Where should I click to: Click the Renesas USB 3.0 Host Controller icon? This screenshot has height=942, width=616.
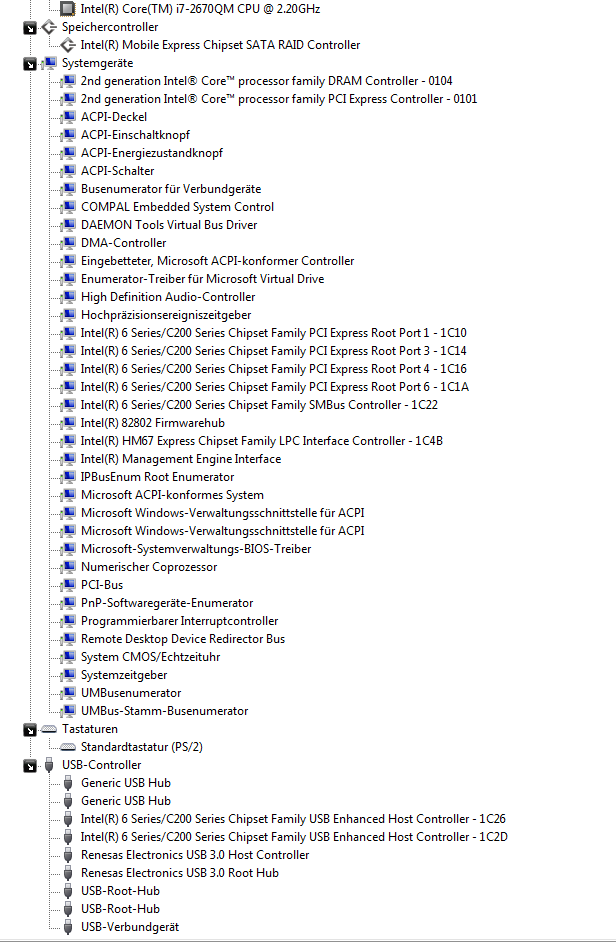pos(67,855)
